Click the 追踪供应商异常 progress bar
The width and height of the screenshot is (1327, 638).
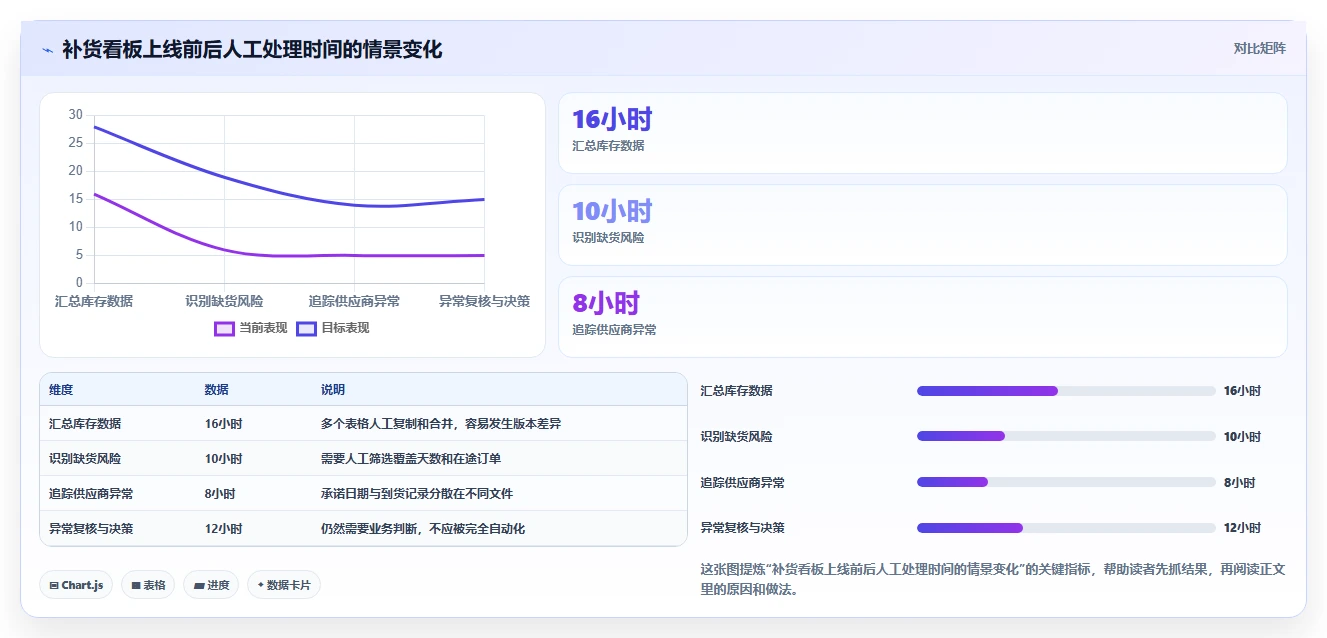[1066, 482]
